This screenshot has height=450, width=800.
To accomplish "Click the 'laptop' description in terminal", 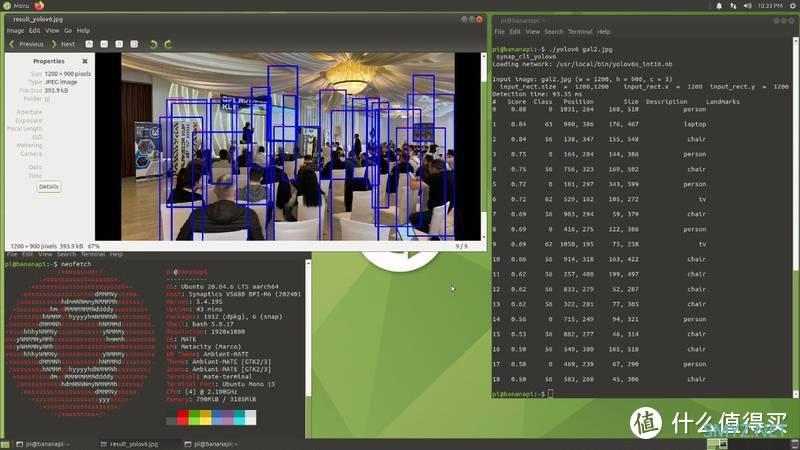I will 695,124.
